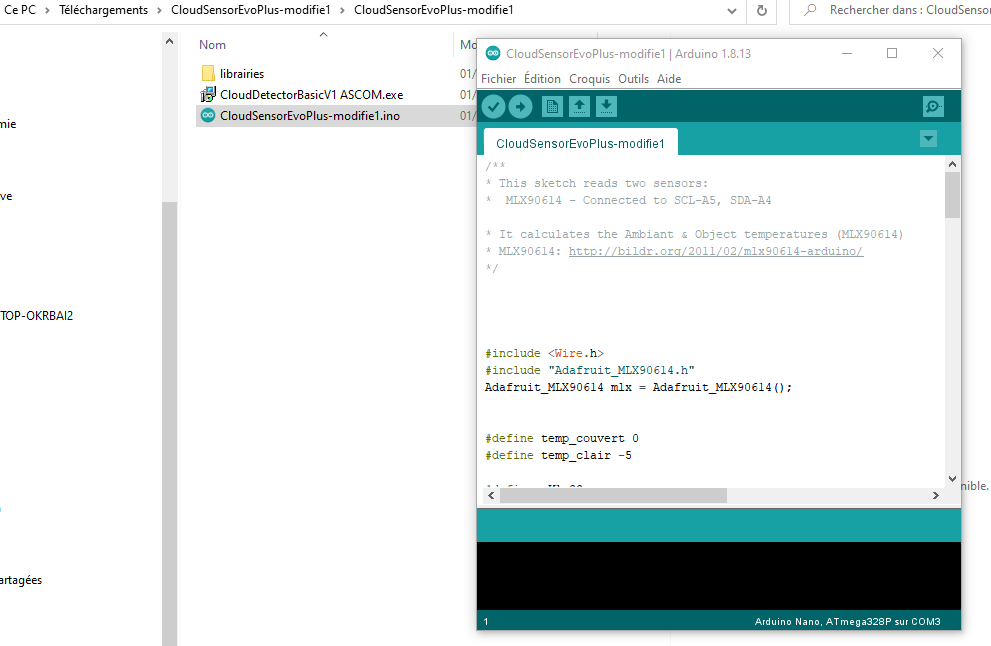Open the Outils menu
This screenshot has width=991, height=646.
(x=633, y=78)
